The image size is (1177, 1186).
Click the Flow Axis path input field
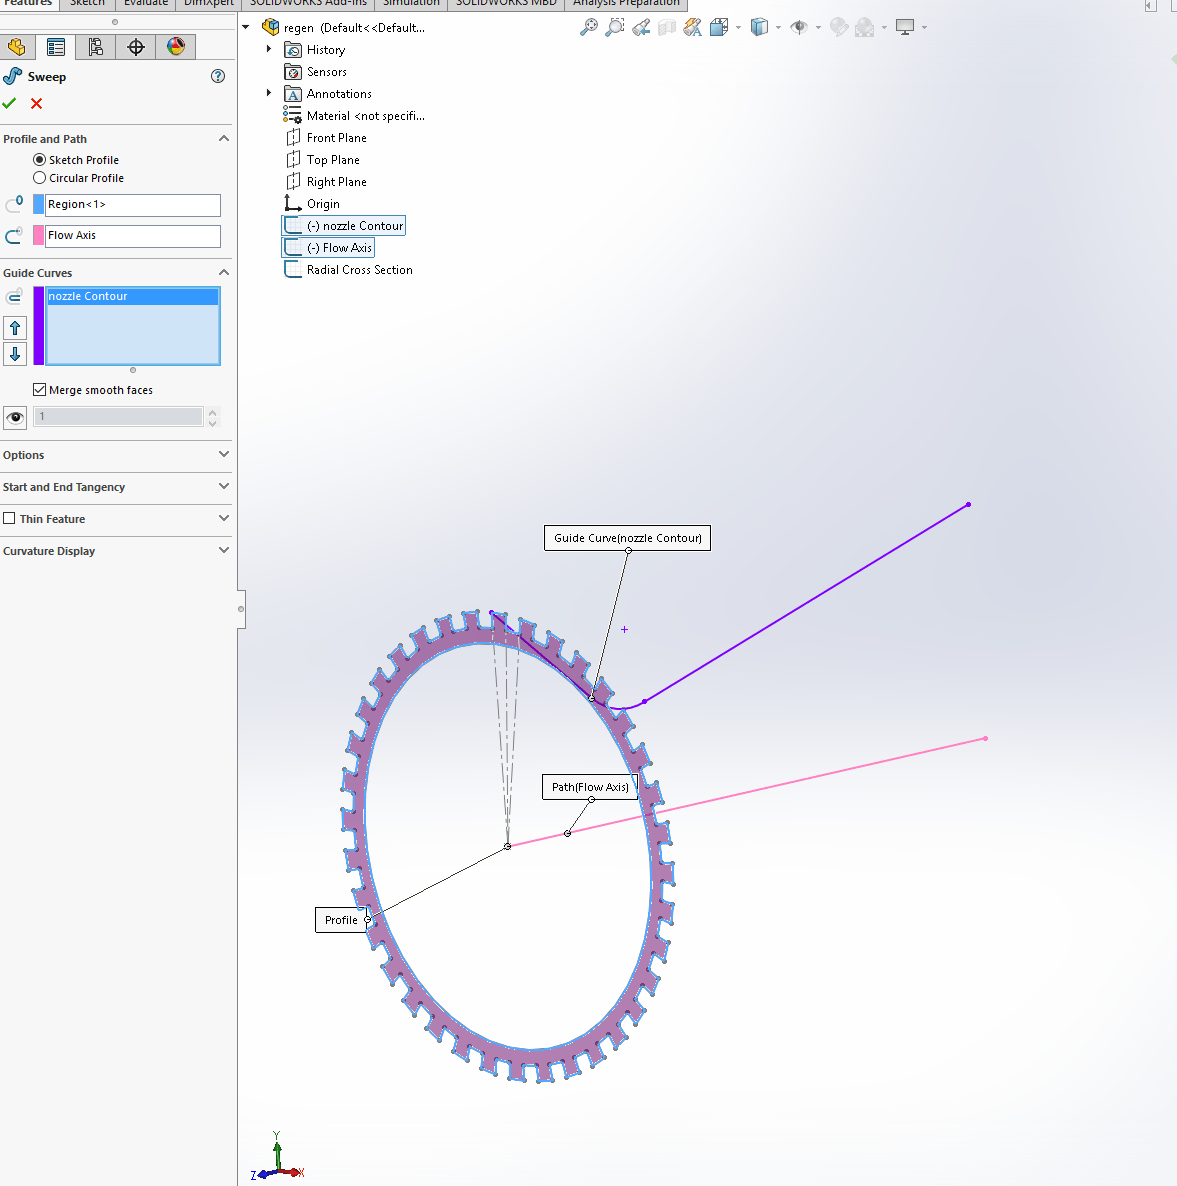click(131, 236)
